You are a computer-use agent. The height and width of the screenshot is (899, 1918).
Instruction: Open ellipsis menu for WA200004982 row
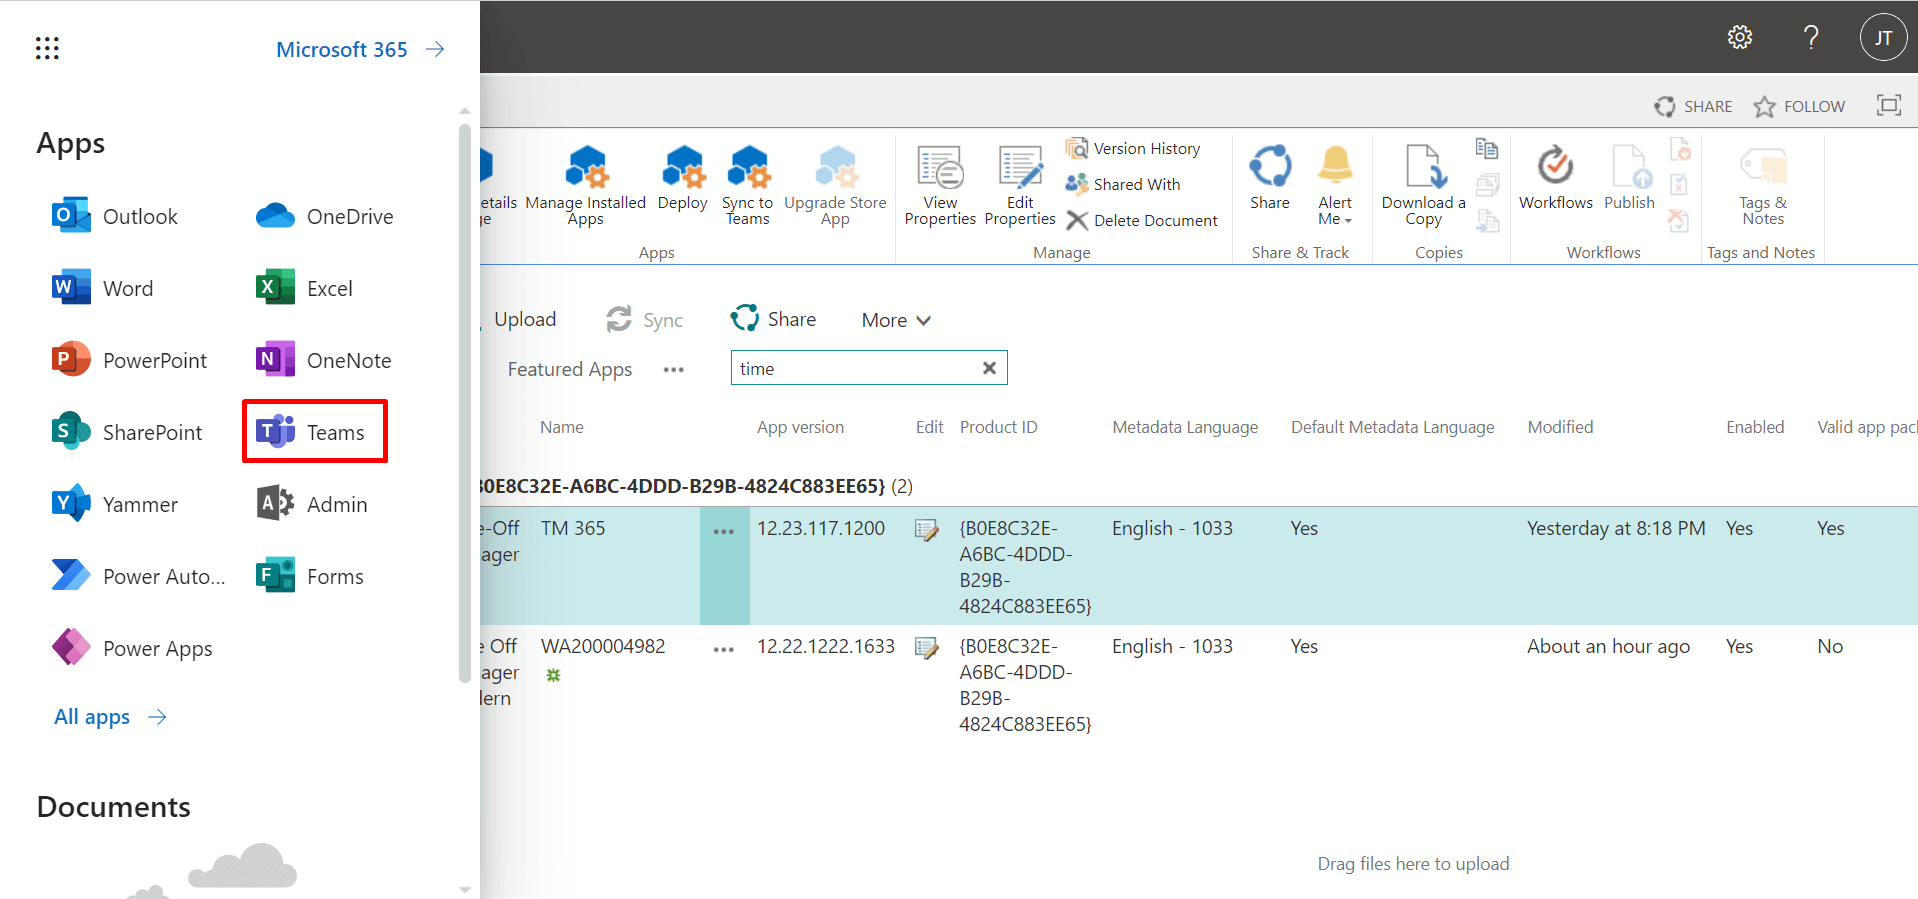tap(724, 650)
